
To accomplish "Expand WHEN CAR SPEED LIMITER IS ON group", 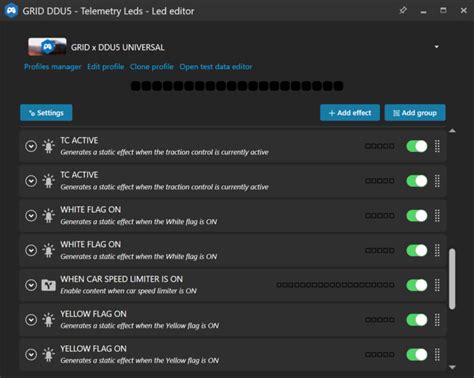I will [31, 285].
